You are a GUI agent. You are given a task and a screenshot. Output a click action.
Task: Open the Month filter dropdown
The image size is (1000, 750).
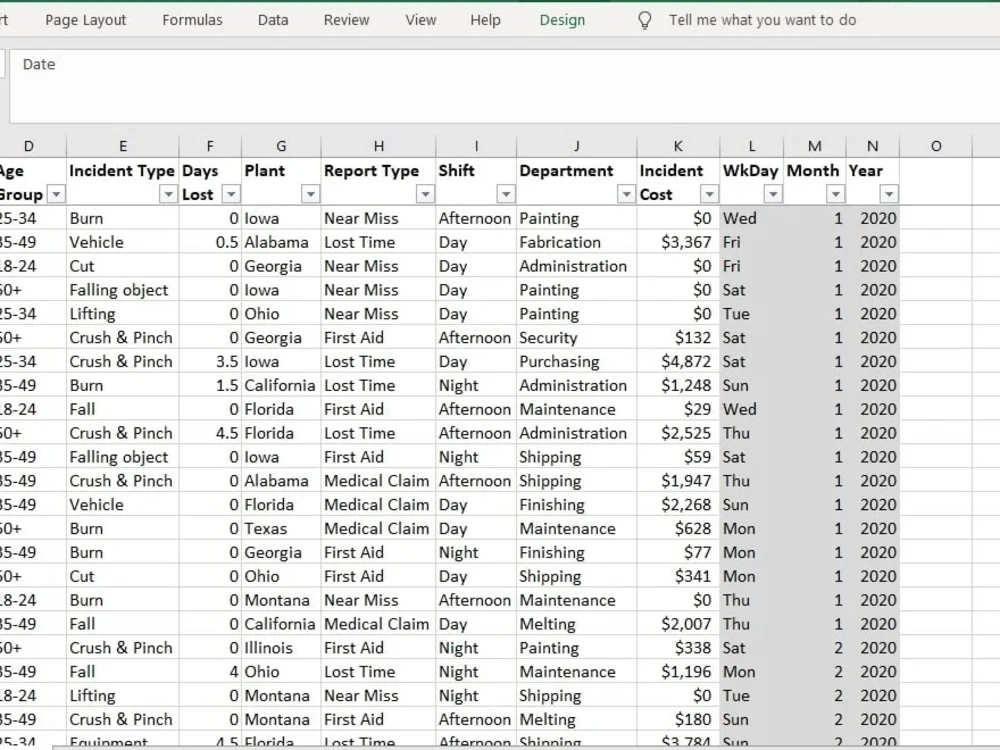[x=835, y=194]
